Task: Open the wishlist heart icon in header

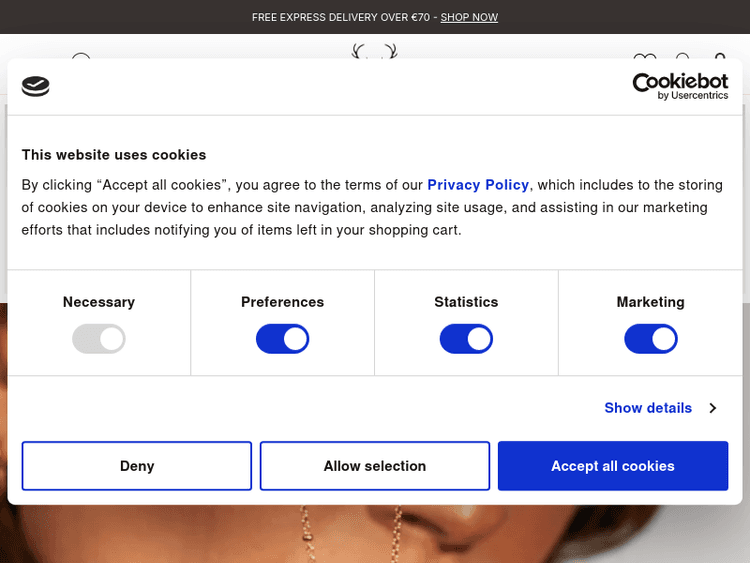Action: tap(645, 59)
